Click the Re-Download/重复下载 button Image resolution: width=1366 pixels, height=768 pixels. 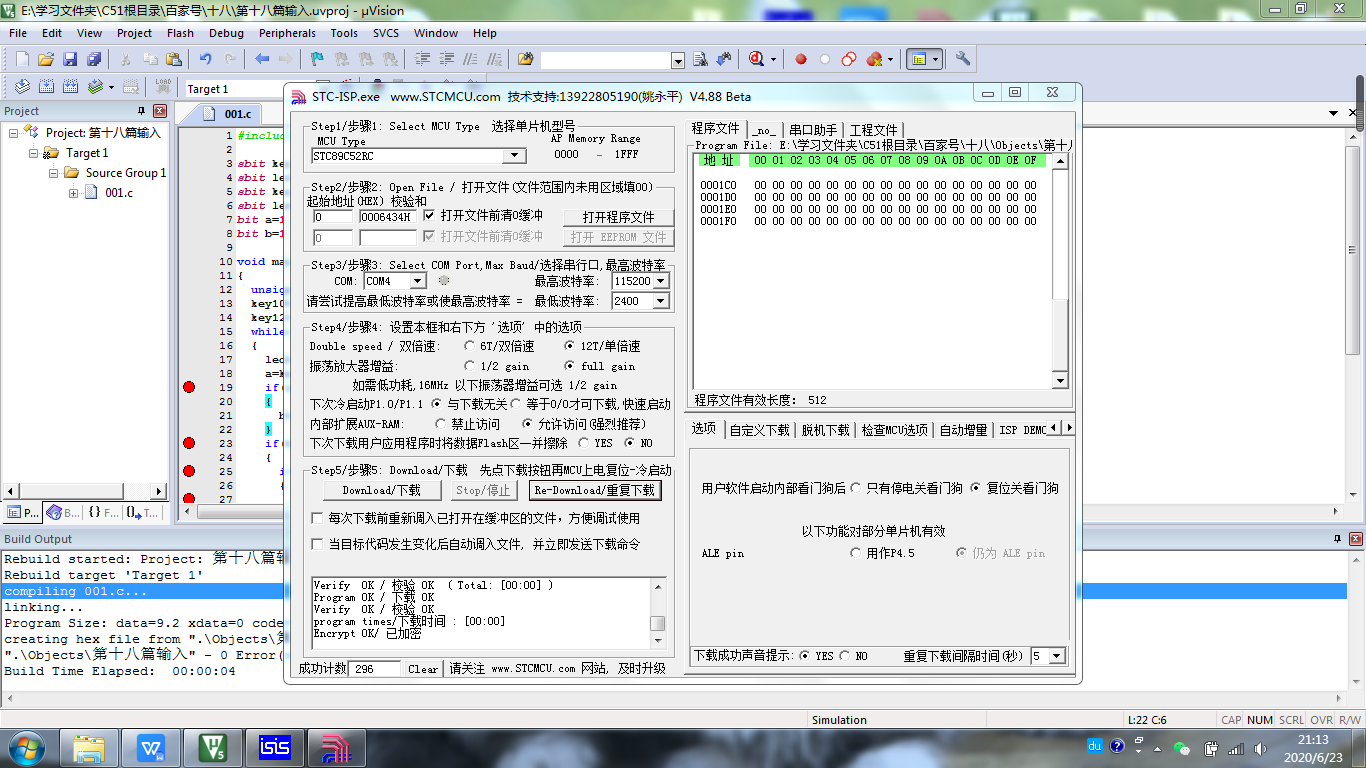pos(594,490)
